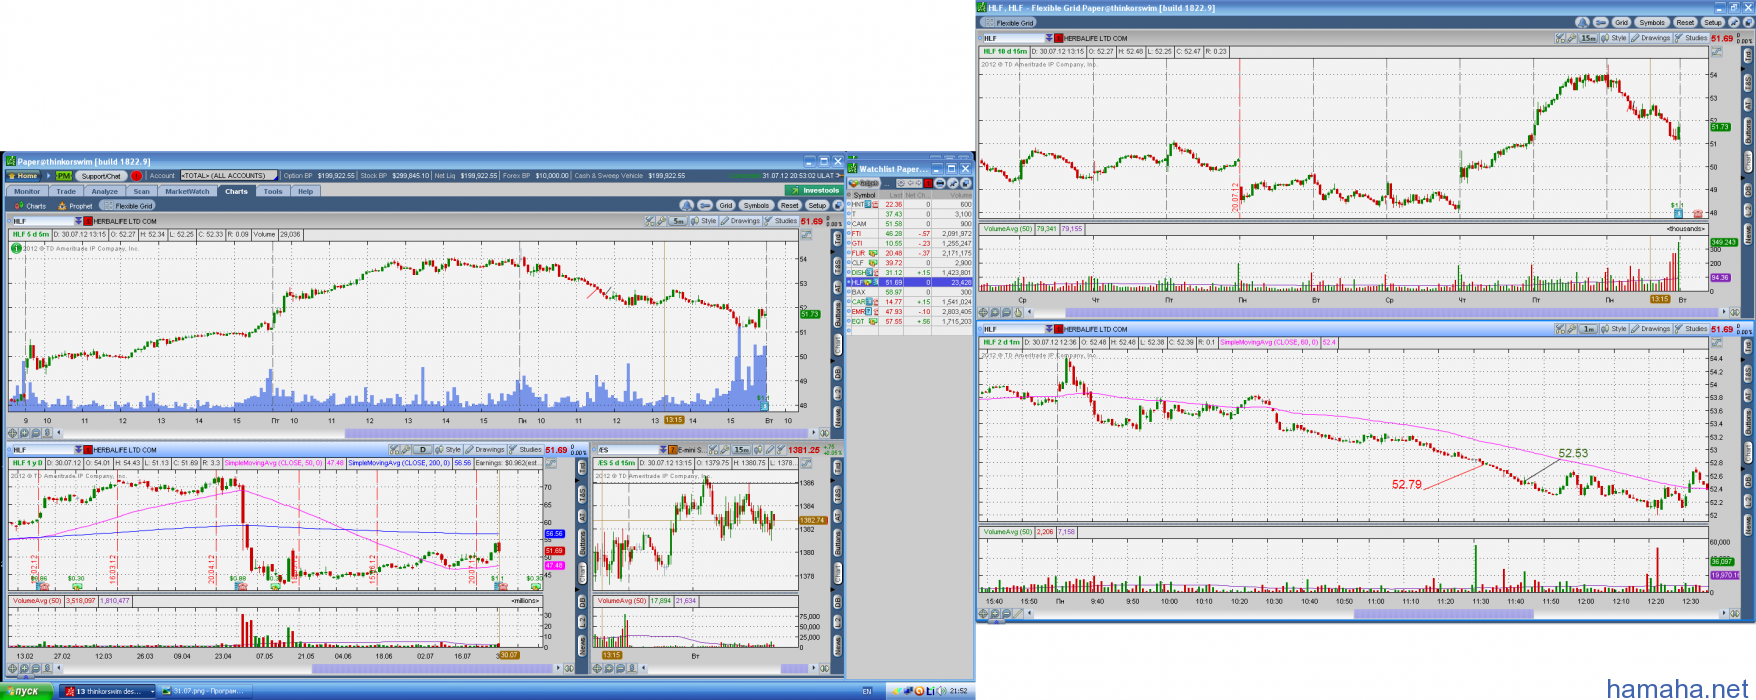Open the bell alerts icon in main window toolbar
Viewport: 1756px width, 700px height.
point(687,205)
